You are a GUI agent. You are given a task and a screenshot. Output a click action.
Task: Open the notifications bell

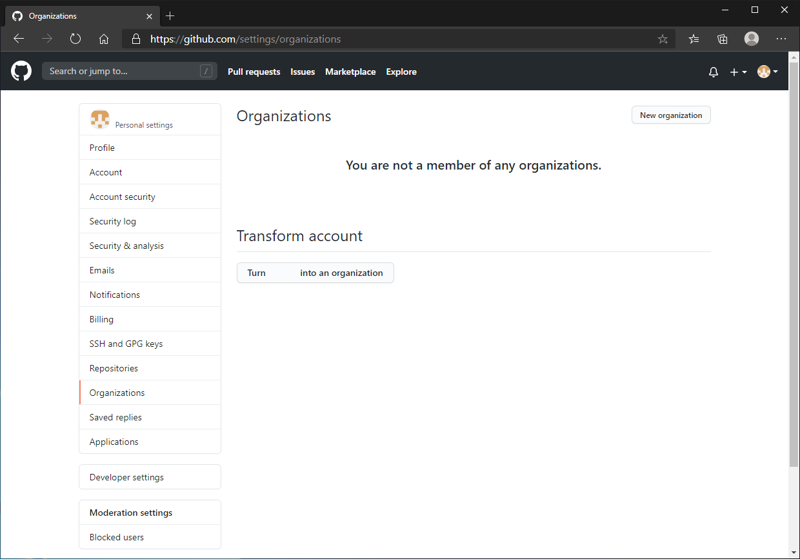tap(713, 72)
